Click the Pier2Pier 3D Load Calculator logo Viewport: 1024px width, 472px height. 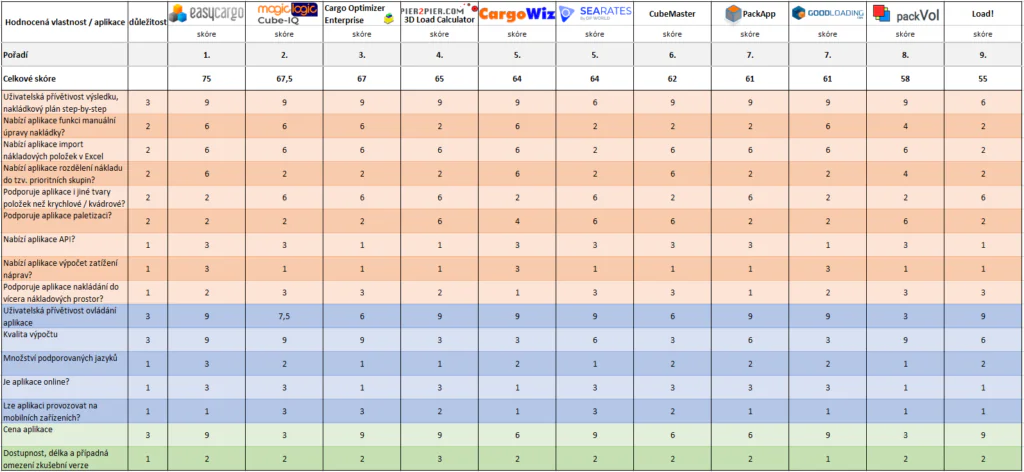(x=439, y=13)
